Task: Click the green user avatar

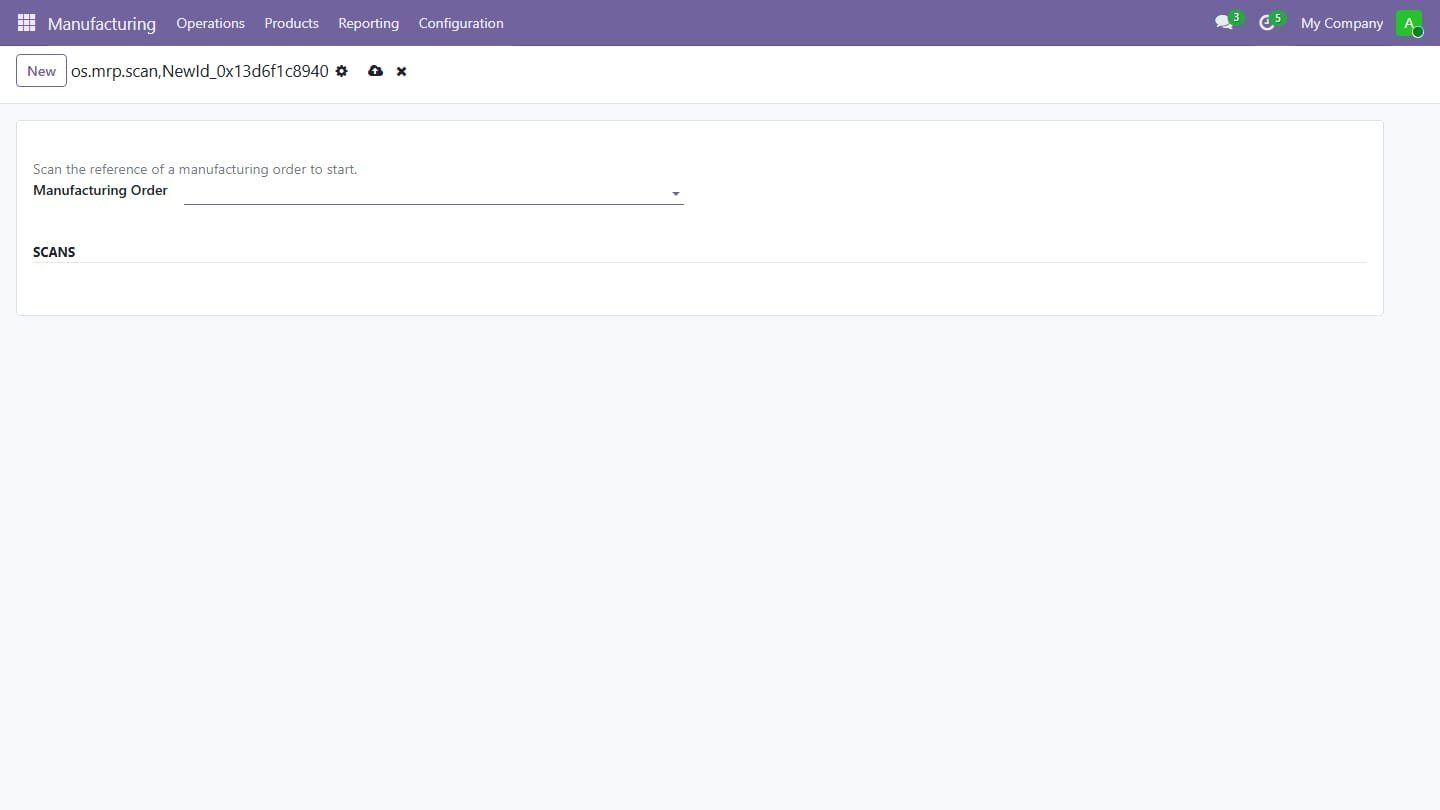Action: (x=1409, y=23)
